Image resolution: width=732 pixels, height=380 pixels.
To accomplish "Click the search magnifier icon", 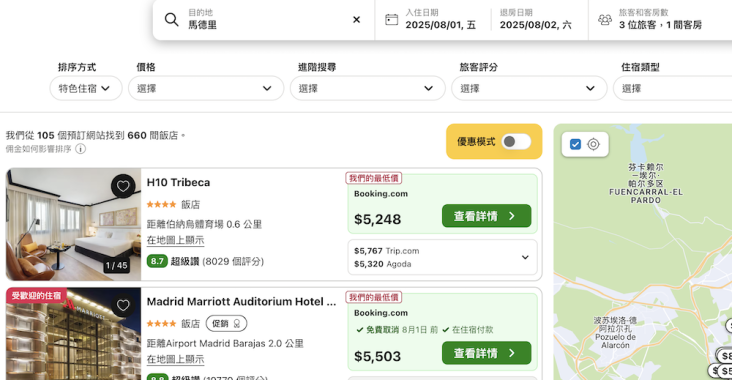I will point(171,20).
